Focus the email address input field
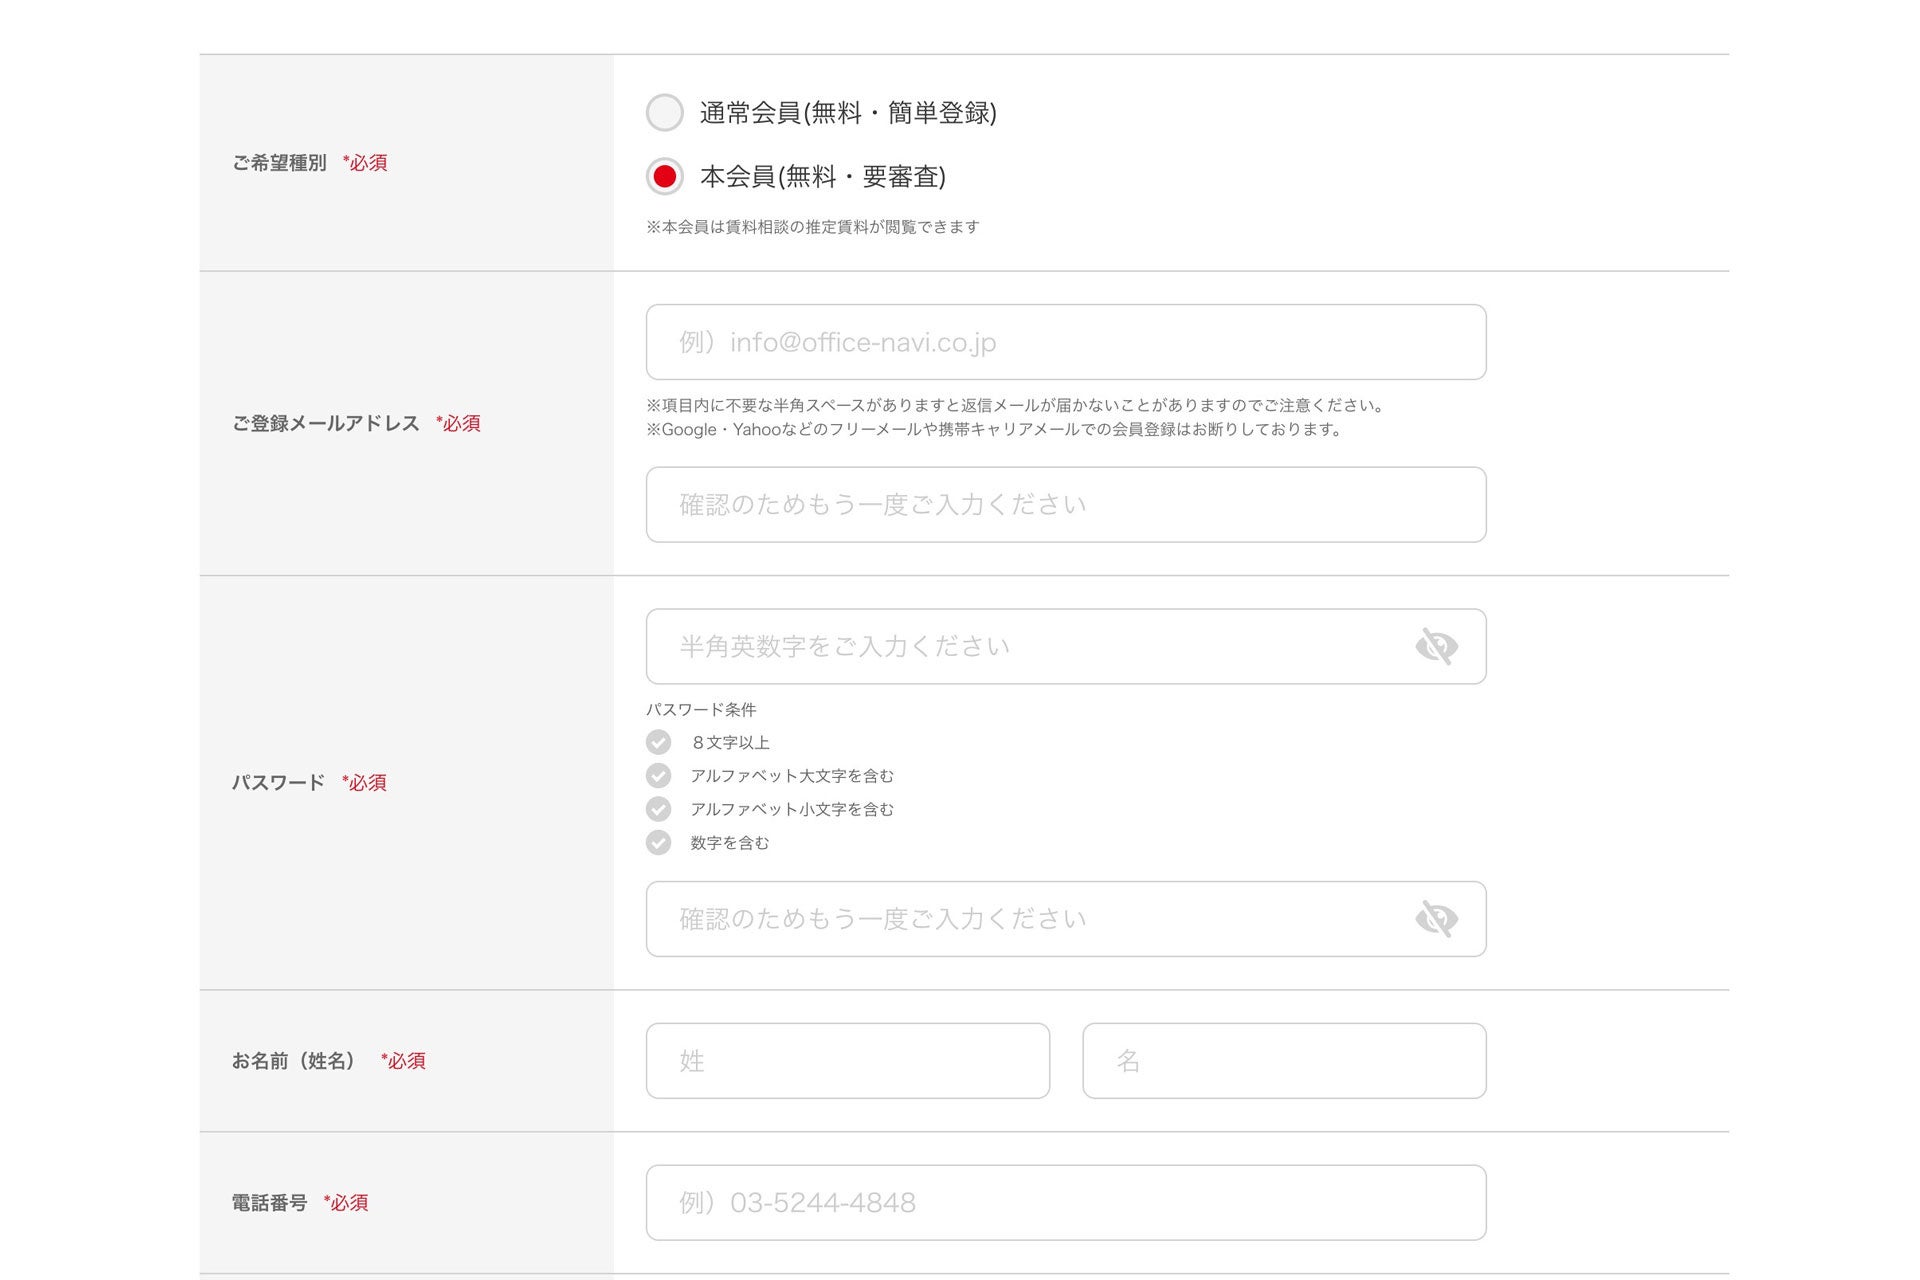This screenshot has width=1920, height=1280. (1065, 342)
